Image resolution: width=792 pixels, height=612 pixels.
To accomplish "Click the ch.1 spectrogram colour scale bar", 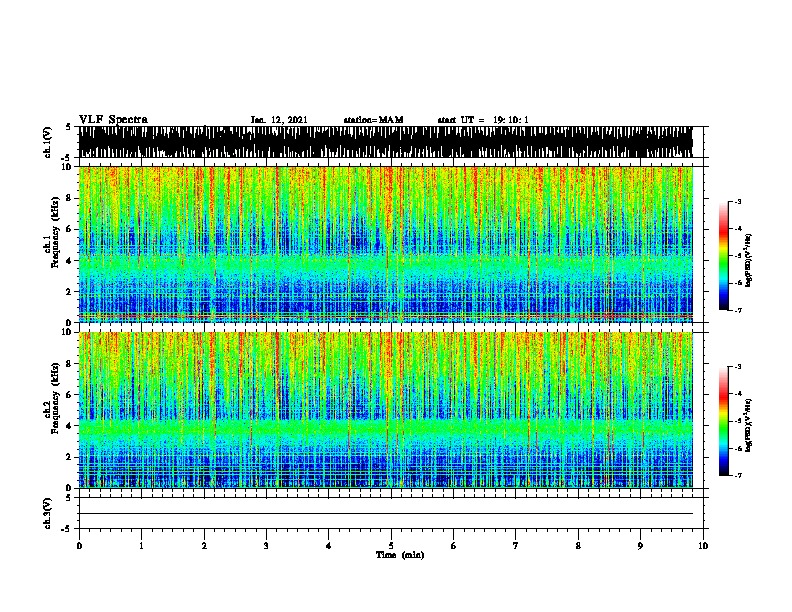I will tap(724, 256).
